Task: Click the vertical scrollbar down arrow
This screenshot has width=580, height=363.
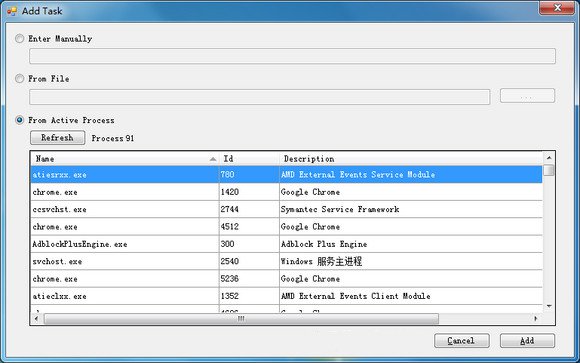Action: [x=549, y=306]
